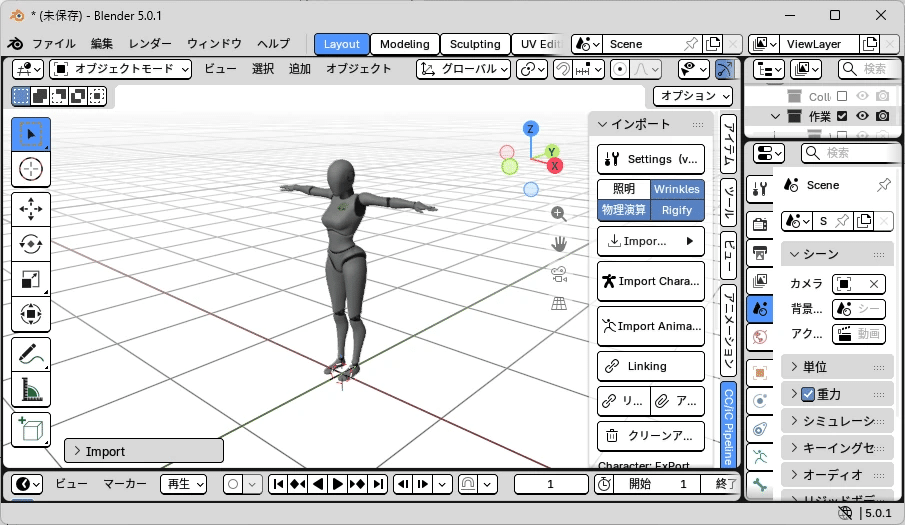
Task: Select the Transform tool
Action: point(31,314)
